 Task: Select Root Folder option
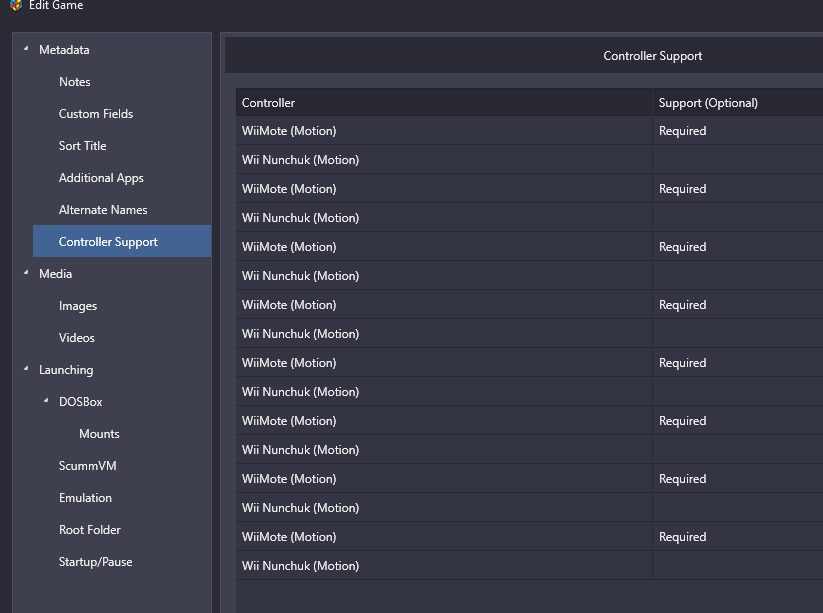coord(90,530)
